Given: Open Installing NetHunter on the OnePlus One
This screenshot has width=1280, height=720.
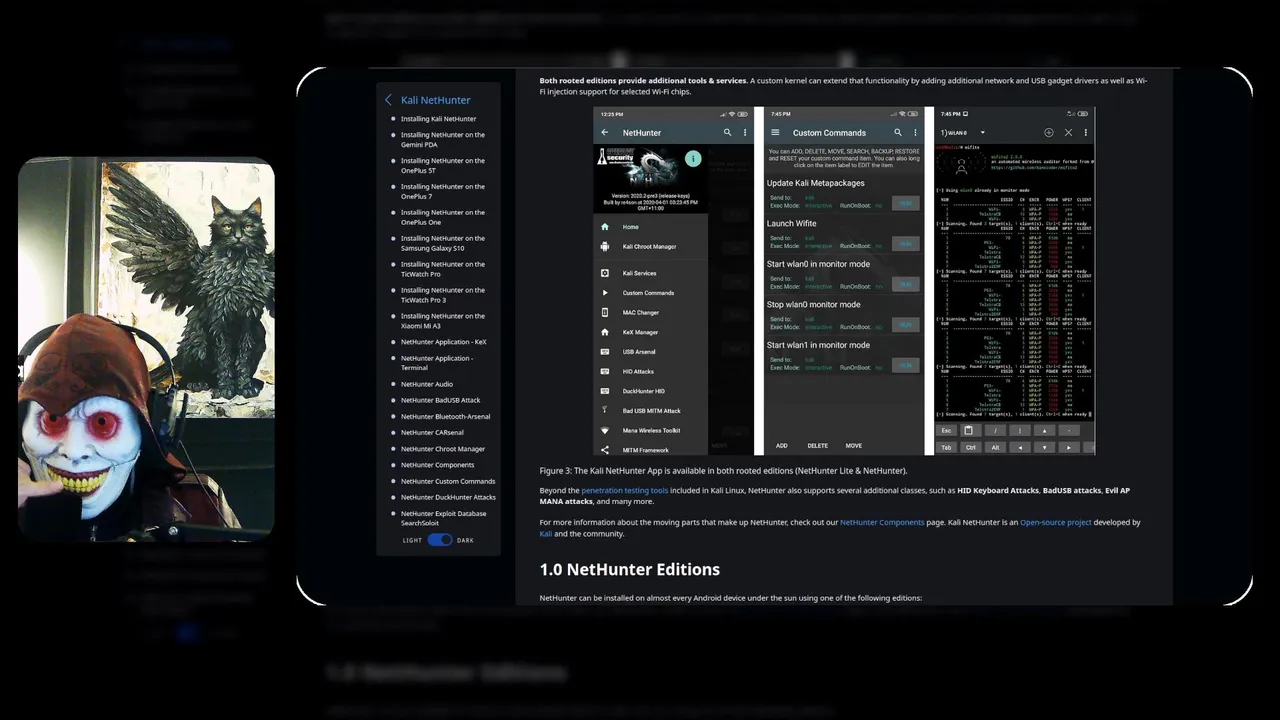Looking at the screenshot, I should (443, 217).
